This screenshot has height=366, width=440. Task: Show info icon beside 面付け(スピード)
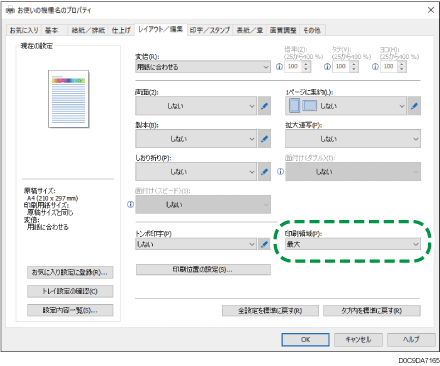[x=130, y=204]
